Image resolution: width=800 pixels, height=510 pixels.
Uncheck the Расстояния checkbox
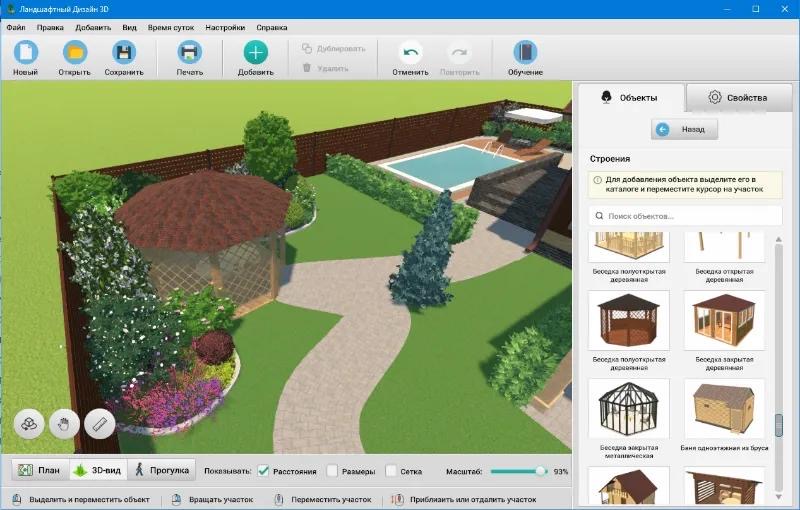point(263,471)
